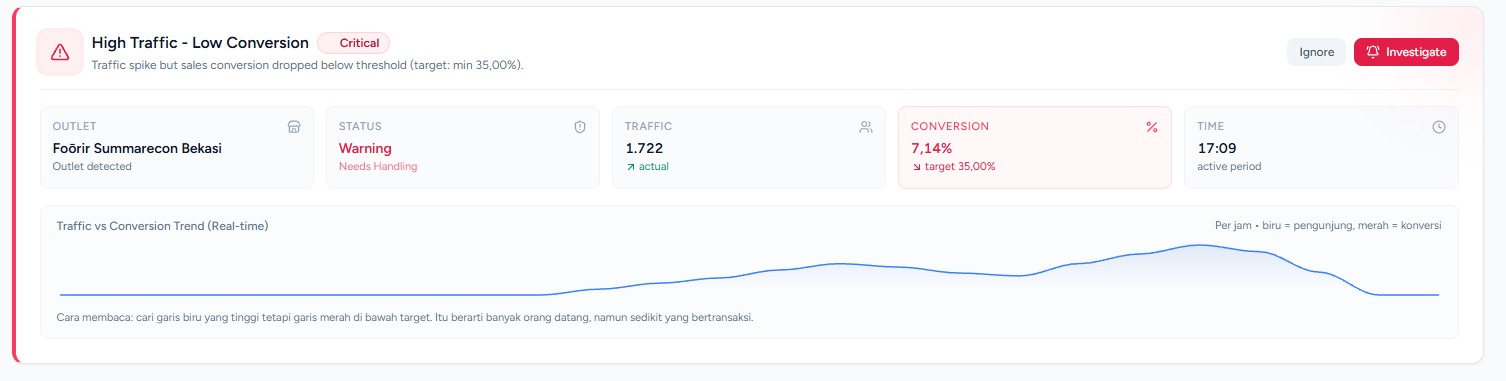Image resolution: width=1506 pixels, height=381 pixels.
Task: Click the green up-arrow next to actual
Action: (631, 167)
